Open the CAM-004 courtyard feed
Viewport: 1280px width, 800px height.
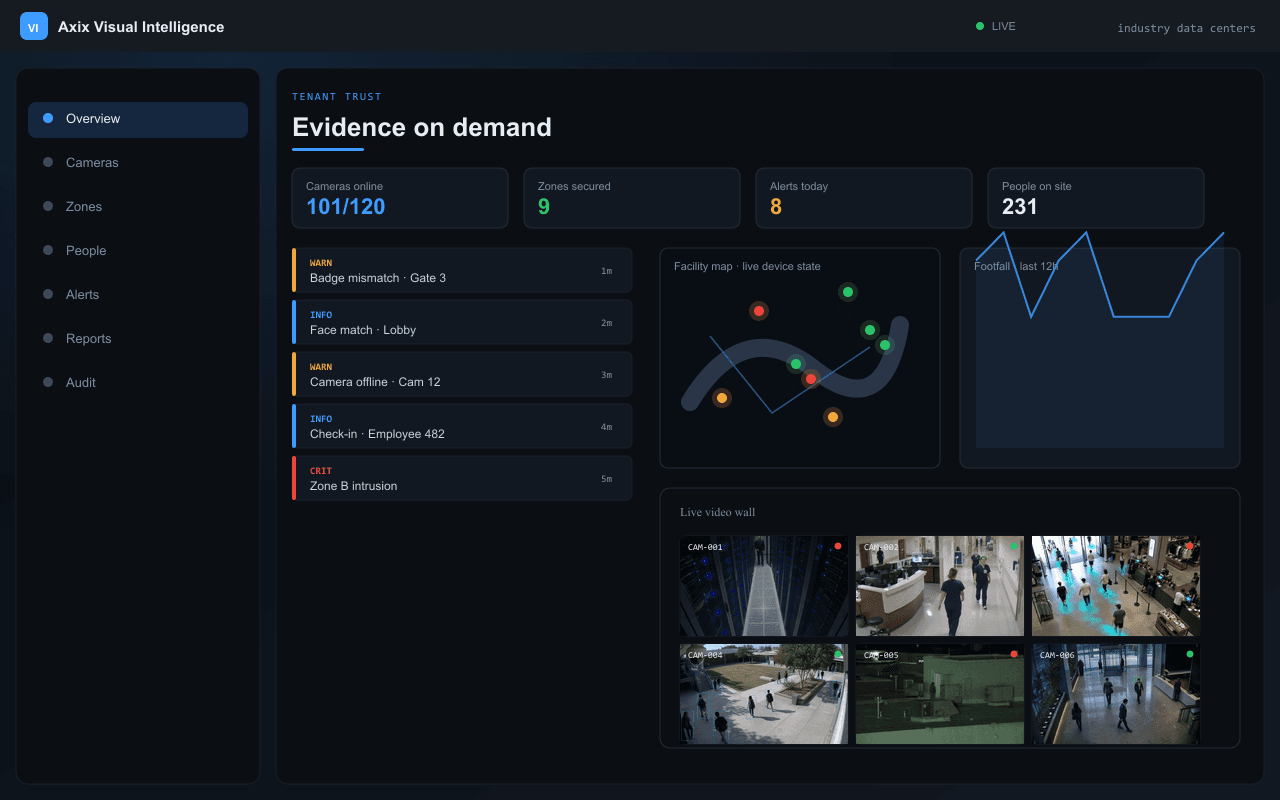pyautogui.click(x=764, y=694)
